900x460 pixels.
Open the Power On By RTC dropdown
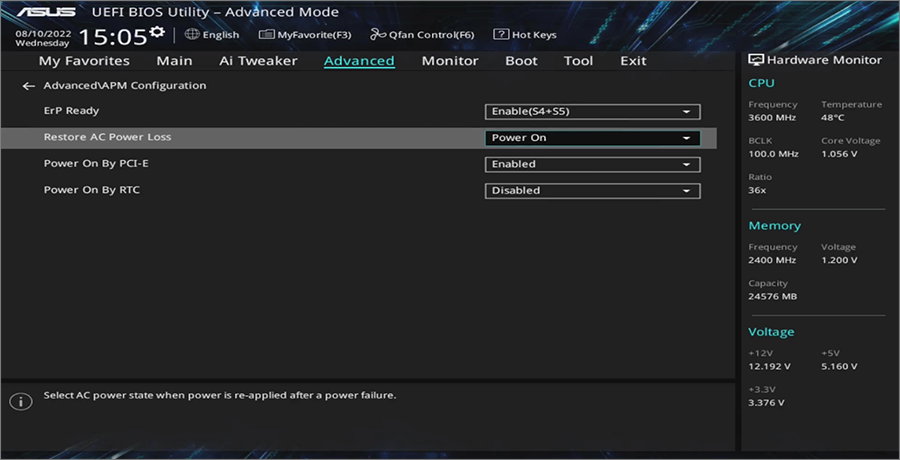point(592,190)
